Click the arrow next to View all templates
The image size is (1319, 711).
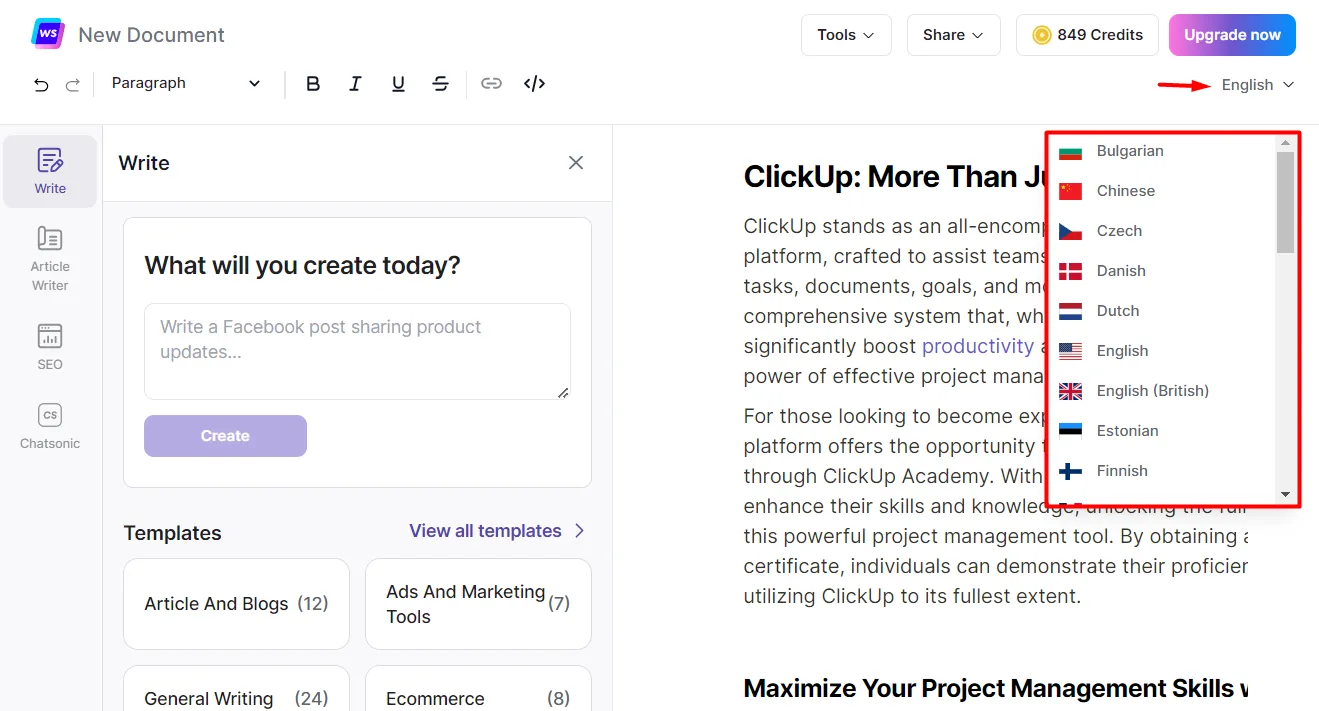pyautogui.click(x=579, y=531)
